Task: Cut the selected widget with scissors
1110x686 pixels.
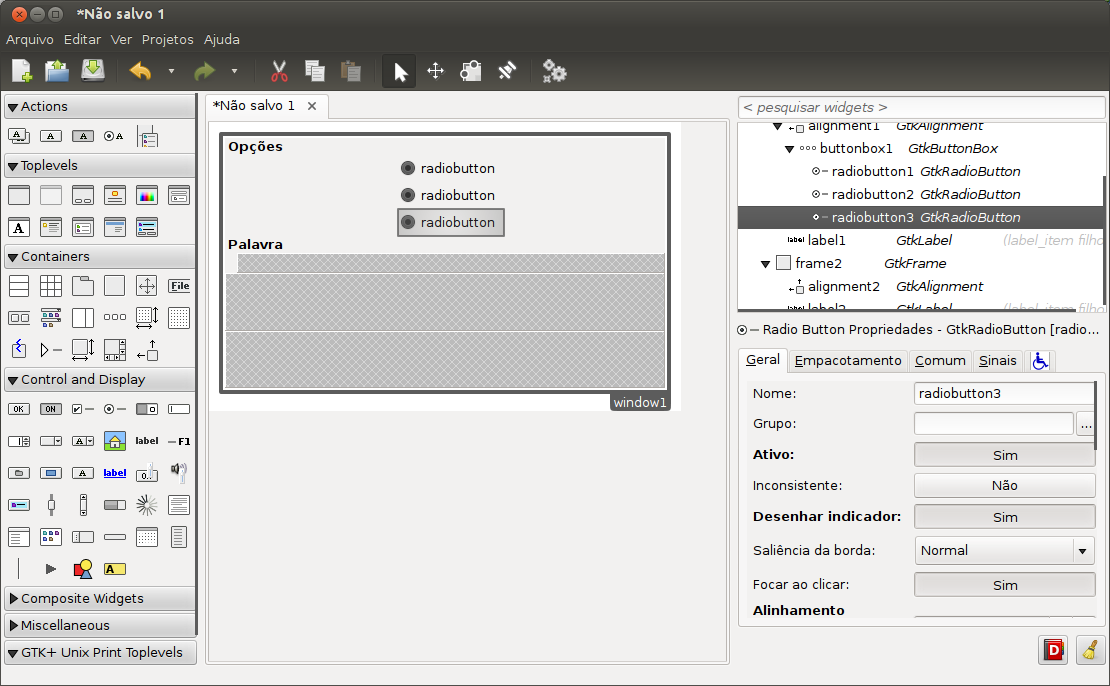Action: click(280, 71)
